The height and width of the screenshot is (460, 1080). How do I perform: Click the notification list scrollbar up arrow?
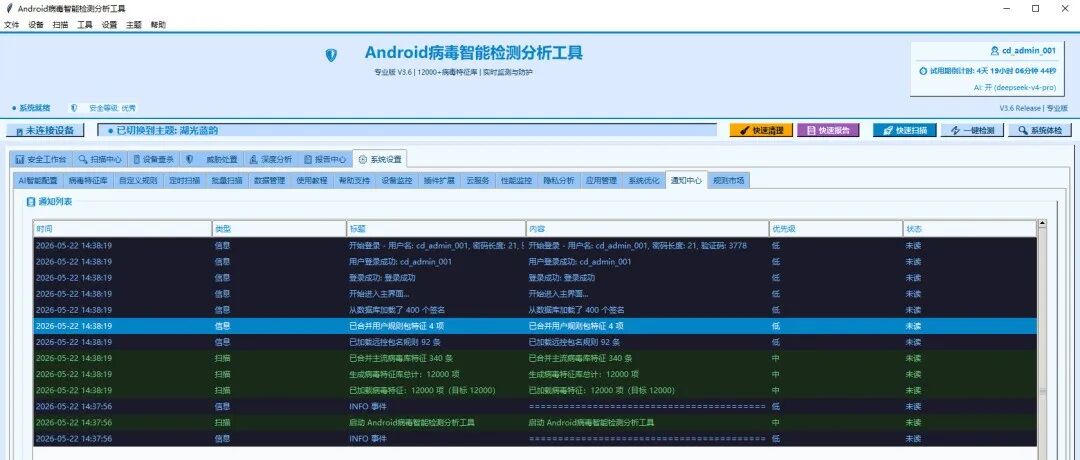pyautogui.click(x=1042, y=224)
